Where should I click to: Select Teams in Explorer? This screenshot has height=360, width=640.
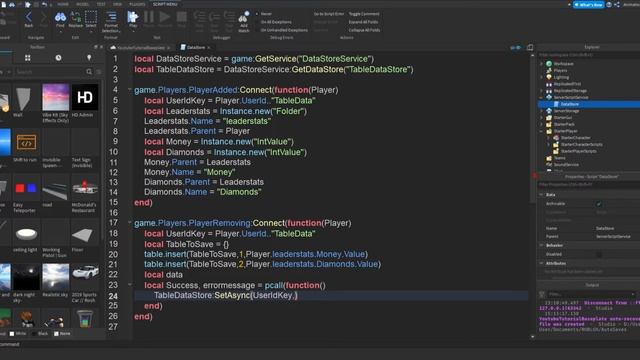click(559, 158)
